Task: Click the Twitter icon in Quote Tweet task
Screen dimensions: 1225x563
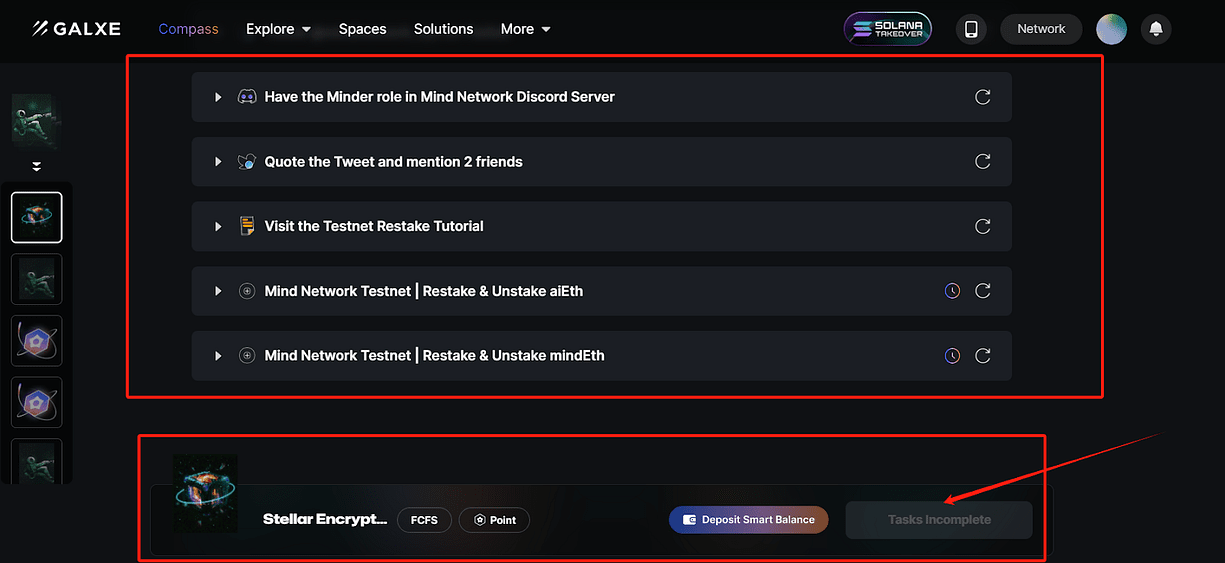Action: click(x=247, y=162)
